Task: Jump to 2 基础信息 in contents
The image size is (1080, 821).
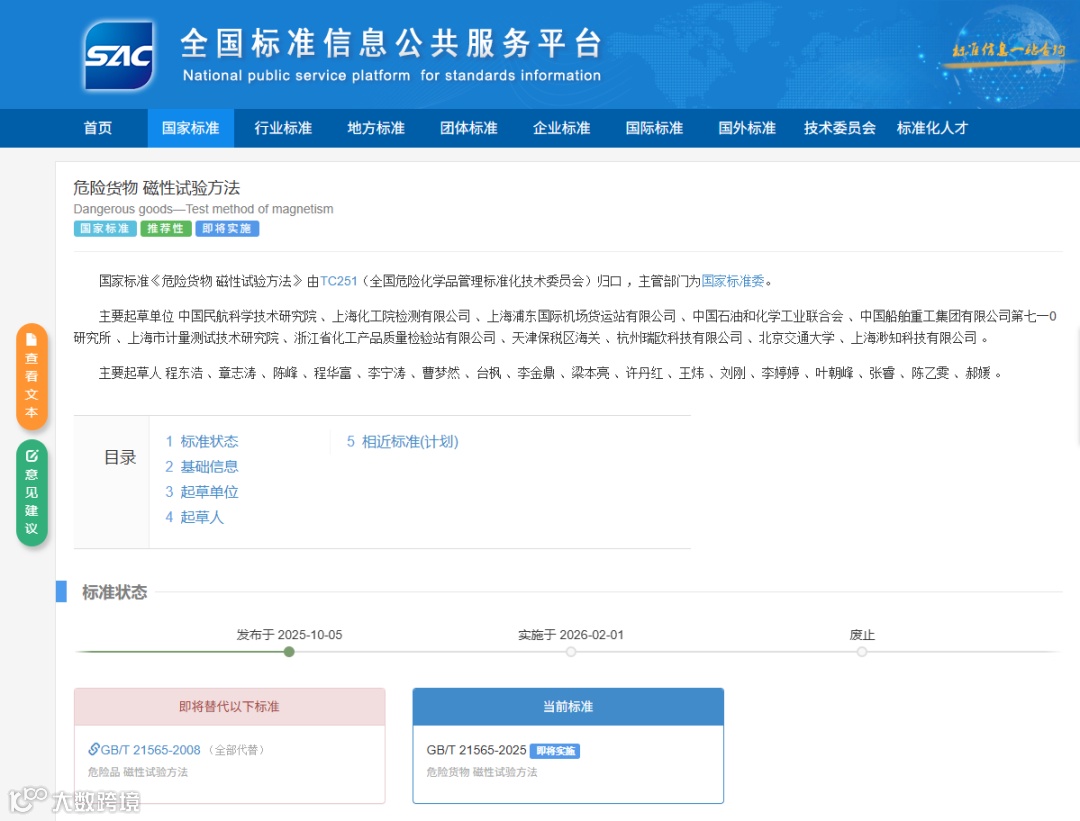Action: [202, 467]
